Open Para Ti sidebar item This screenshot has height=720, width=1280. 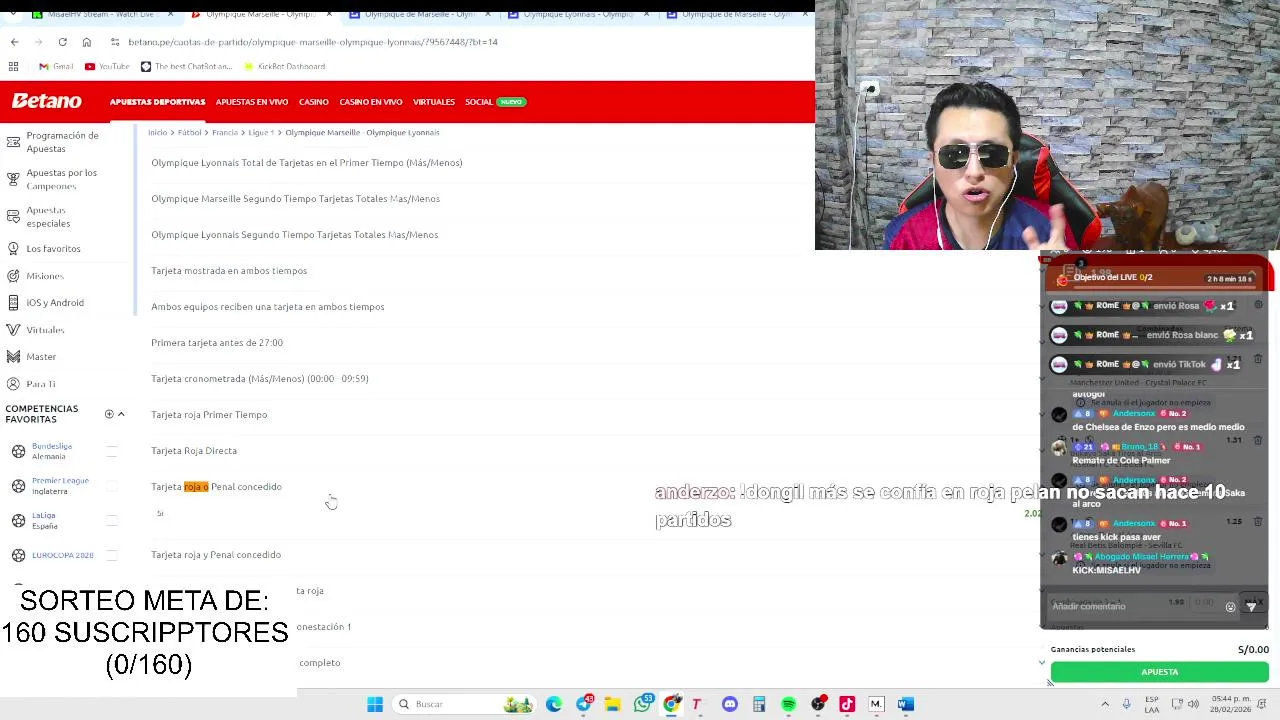tap(41, 384)
